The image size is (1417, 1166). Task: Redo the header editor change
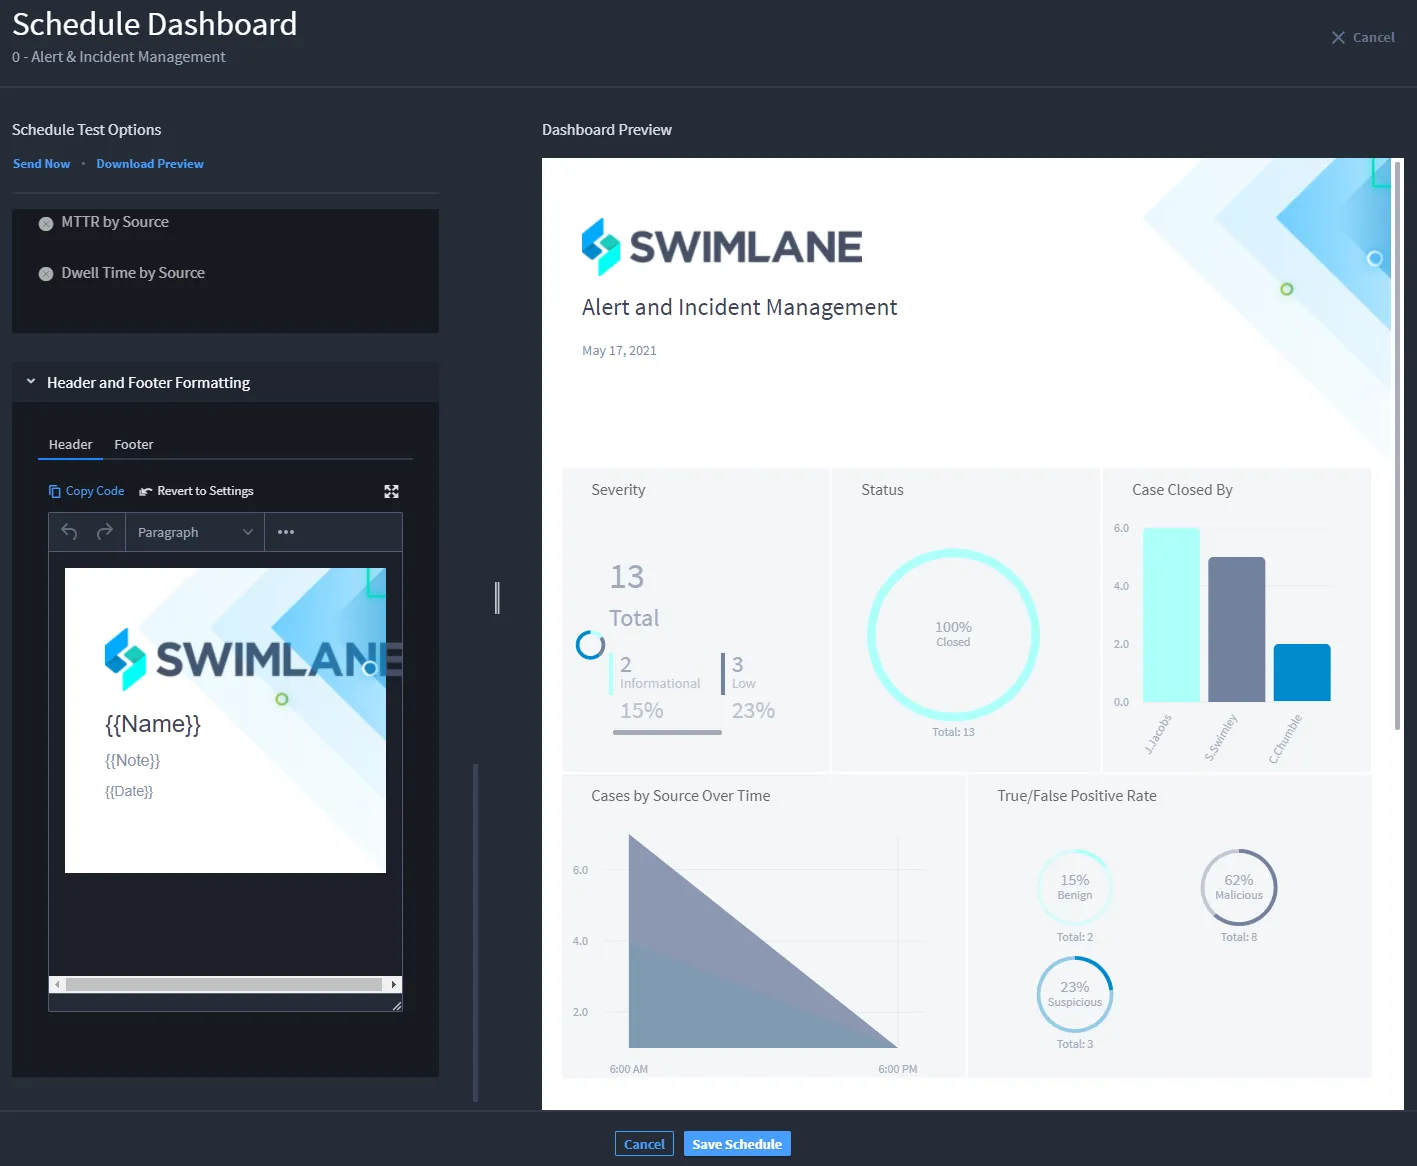pos(105,532)
